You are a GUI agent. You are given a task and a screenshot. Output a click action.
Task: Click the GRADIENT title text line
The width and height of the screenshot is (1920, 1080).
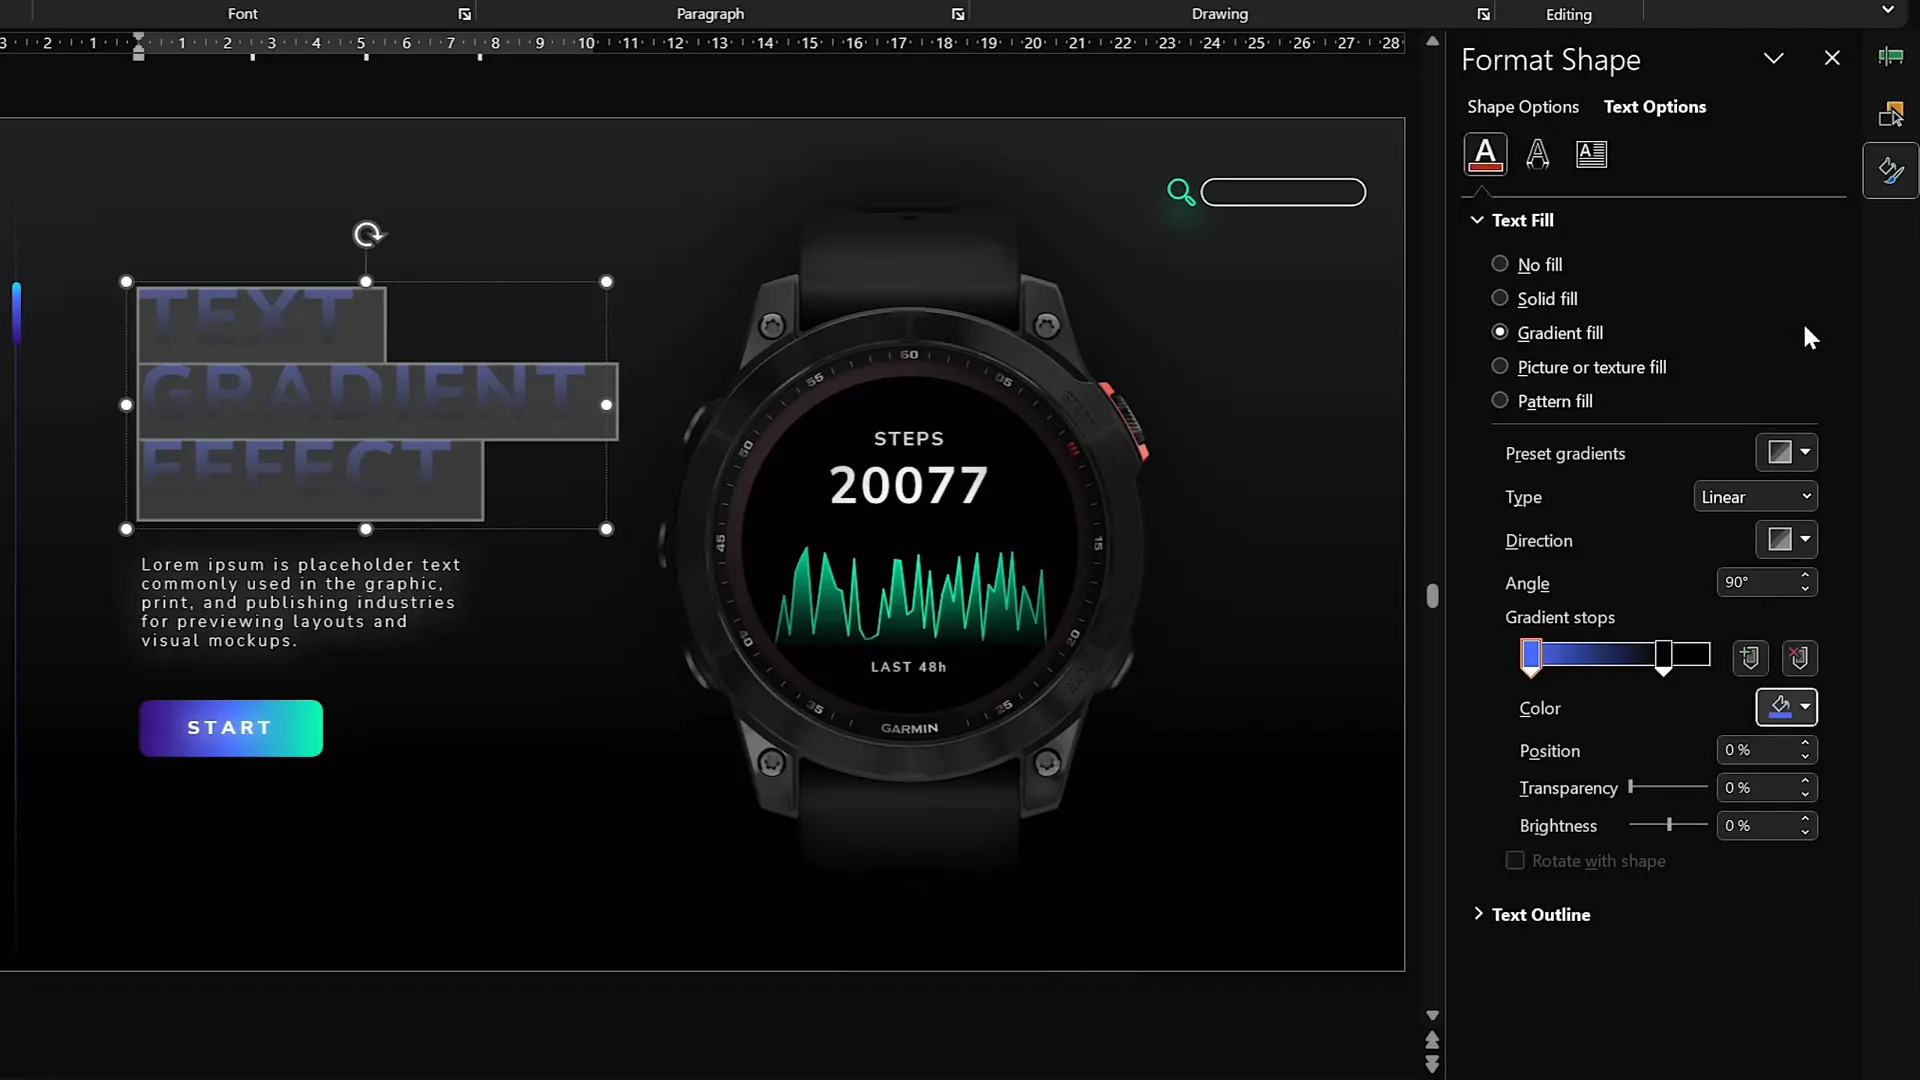[x=364, y=391]
